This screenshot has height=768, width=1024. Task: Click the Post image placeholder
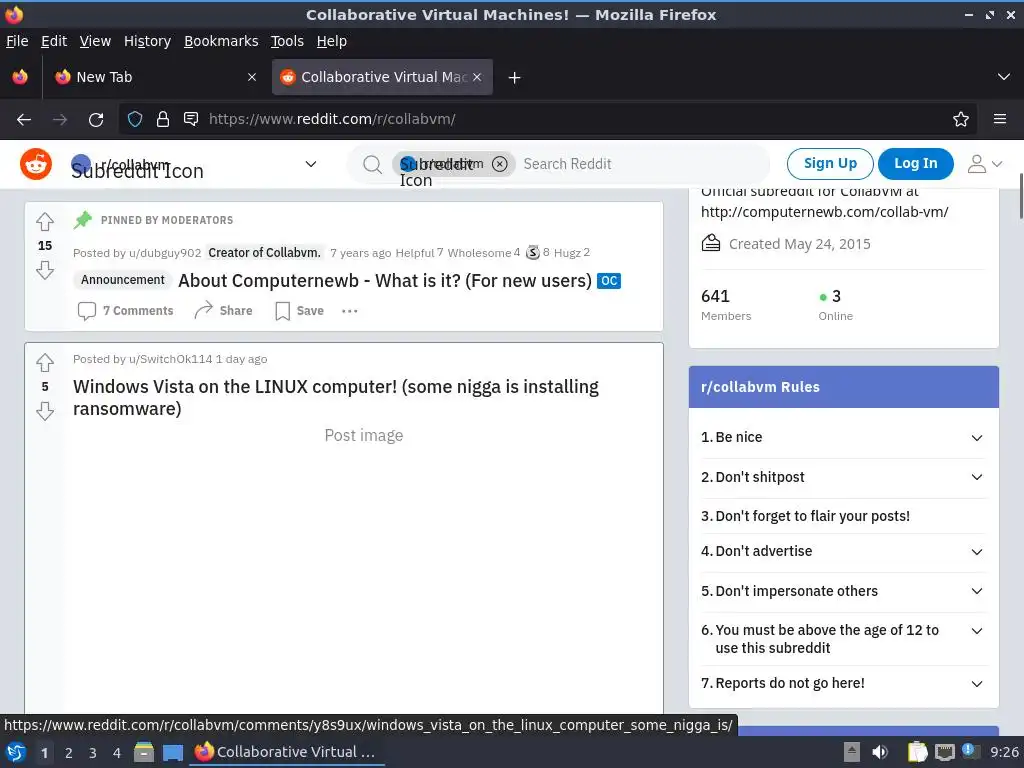(x=364, y=436)
